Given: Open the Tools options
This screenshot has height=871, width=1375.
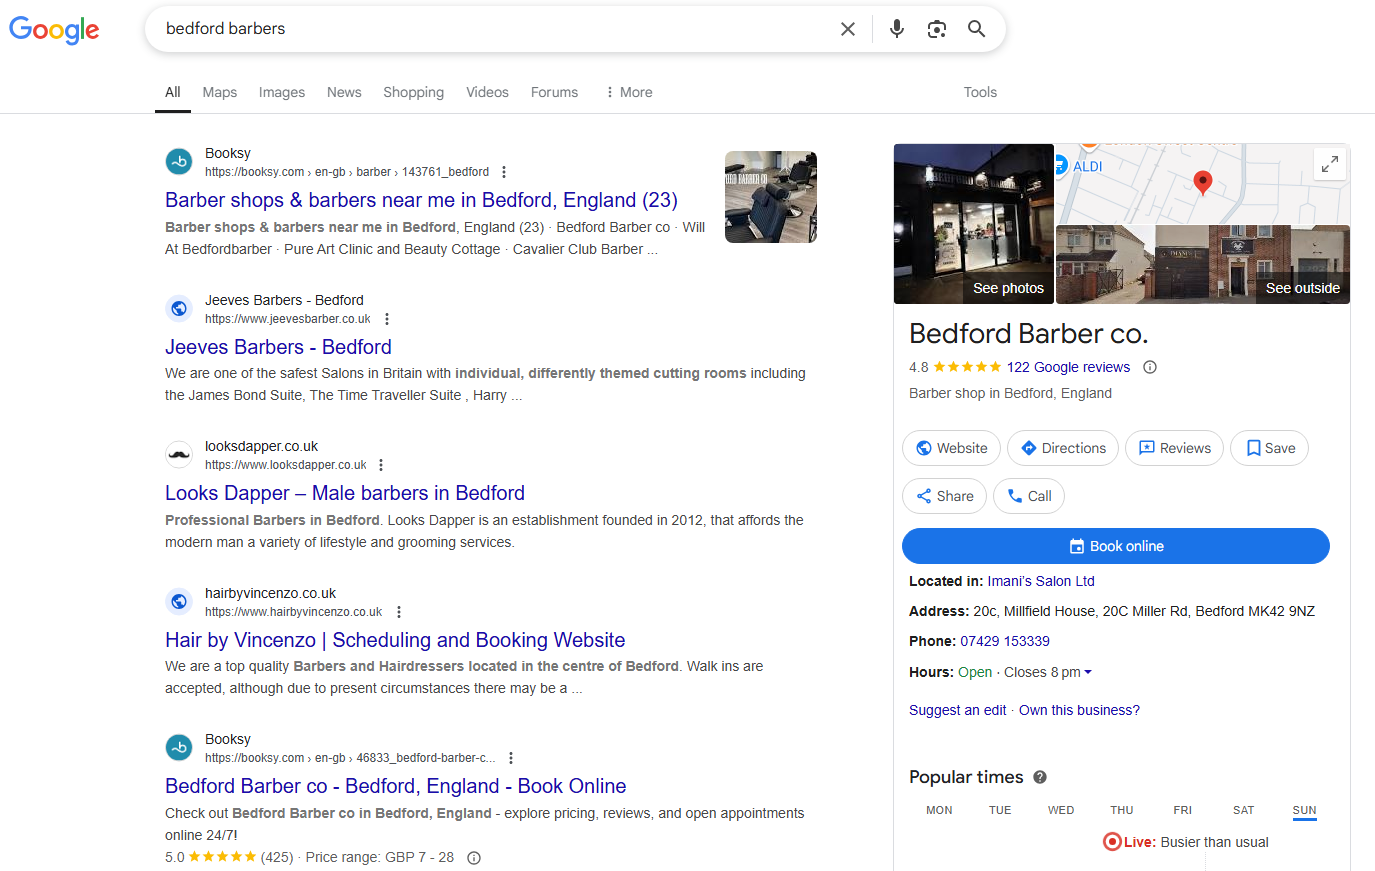Looking at the screenshot, I should (x=980, y=92).
